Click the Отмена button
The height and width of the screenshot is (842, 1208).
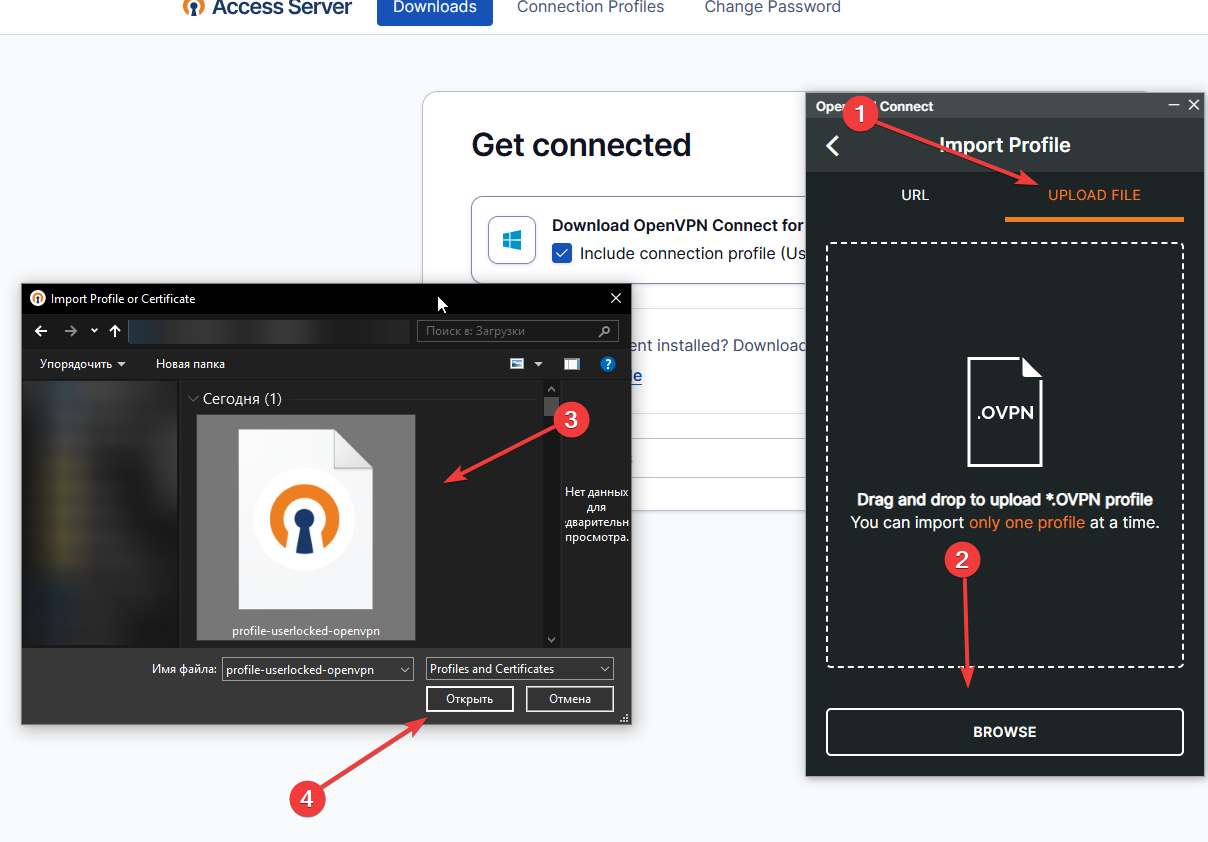pos(570,699)
